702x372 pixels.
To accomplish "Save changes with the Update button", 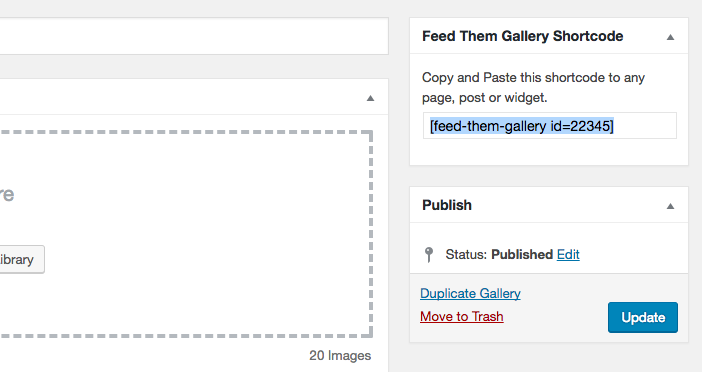I will (x=642, y=317).
